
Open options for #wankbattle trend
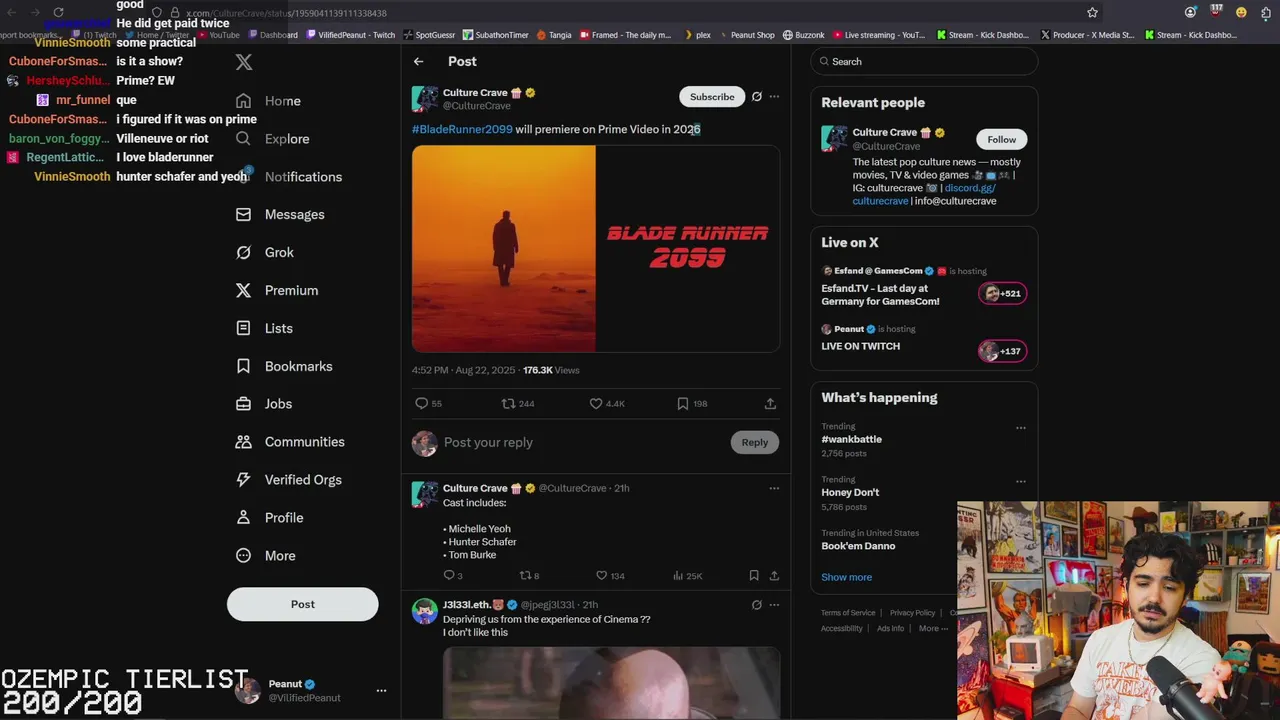click(1021, 427)
